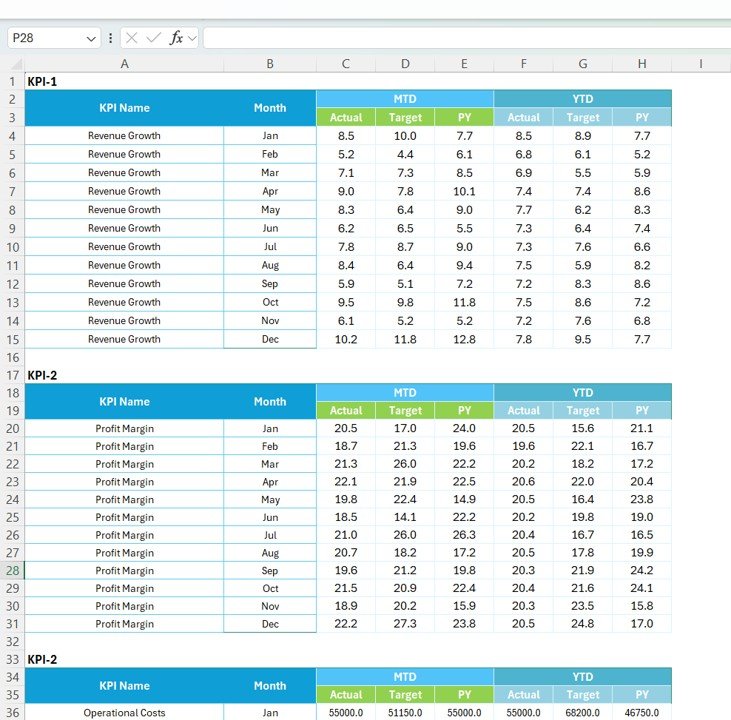Click into the formula bar input
Viewport: 731px width, 720px height.
467,38
